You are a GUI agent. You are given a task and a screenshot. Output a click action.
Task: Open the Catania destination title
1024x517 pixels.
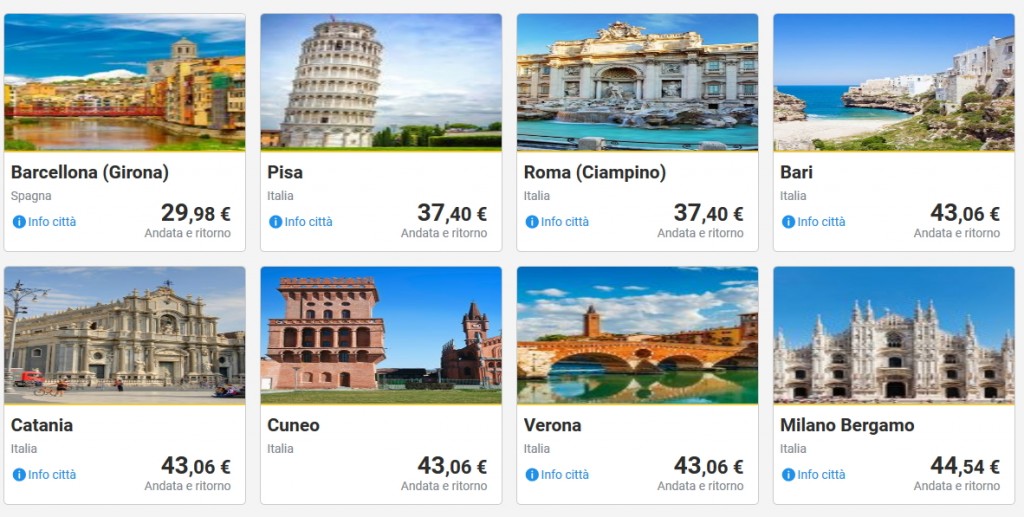coord(42,425)
